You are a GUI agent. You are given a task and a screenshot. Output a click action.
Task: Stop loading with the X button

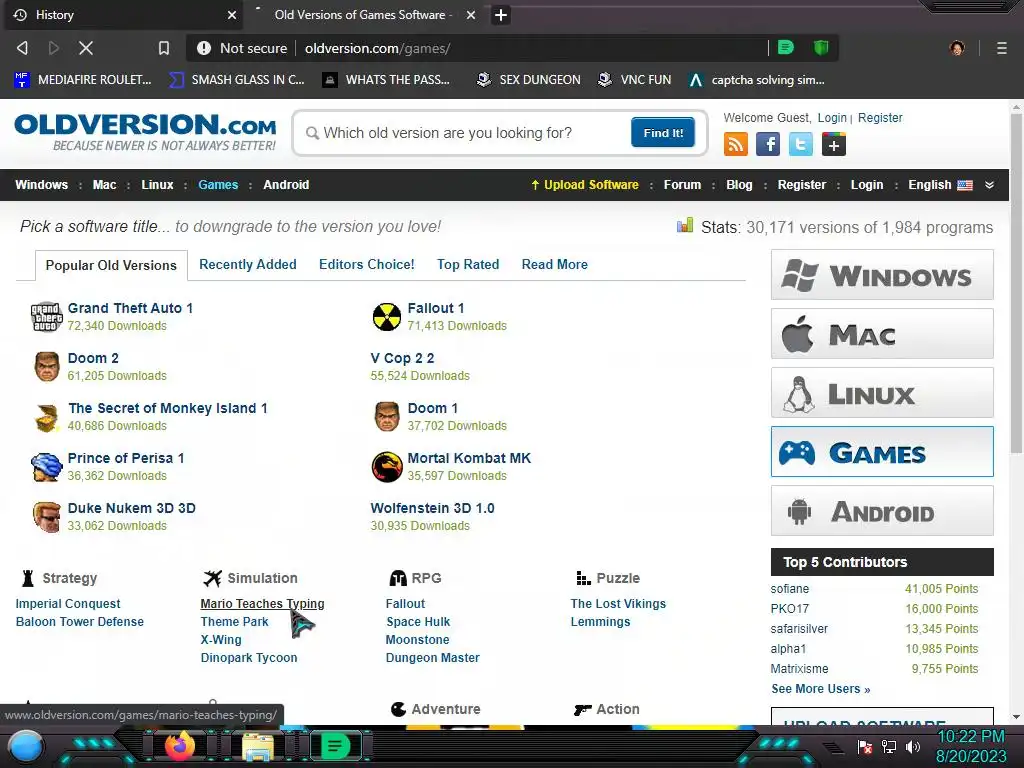click(x=86, y=48)
